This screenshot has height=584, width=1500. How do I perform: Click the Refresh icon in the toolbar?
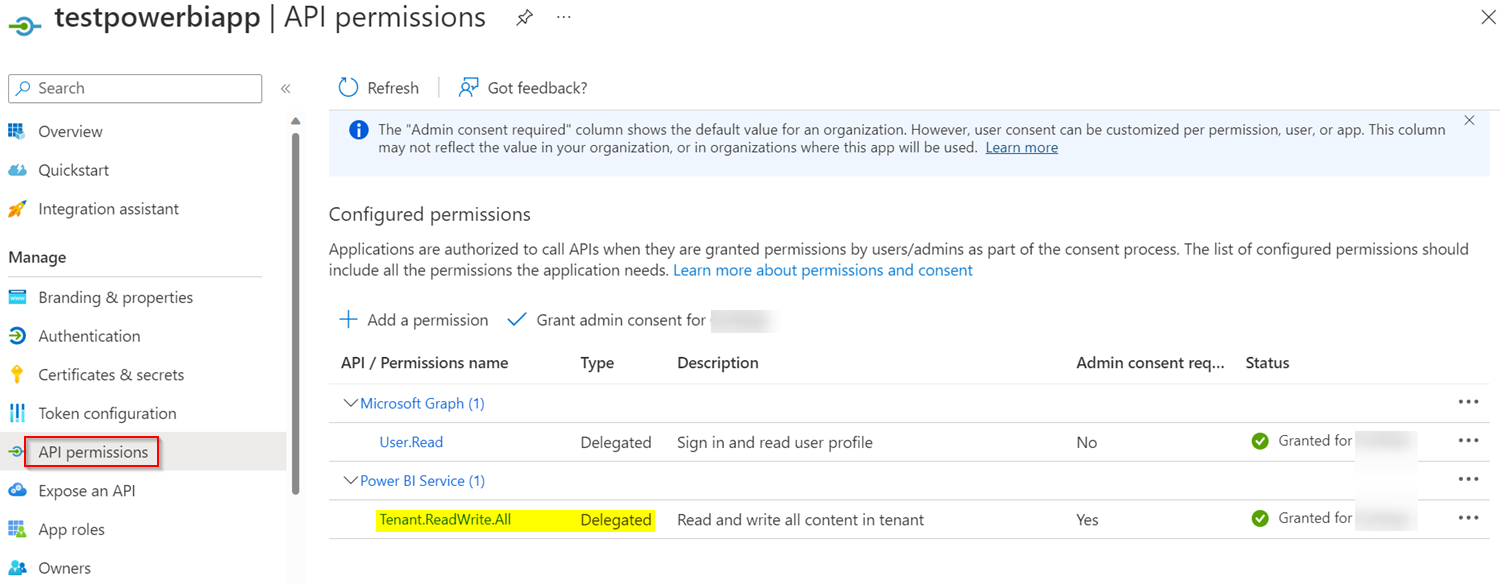point(348,88)
